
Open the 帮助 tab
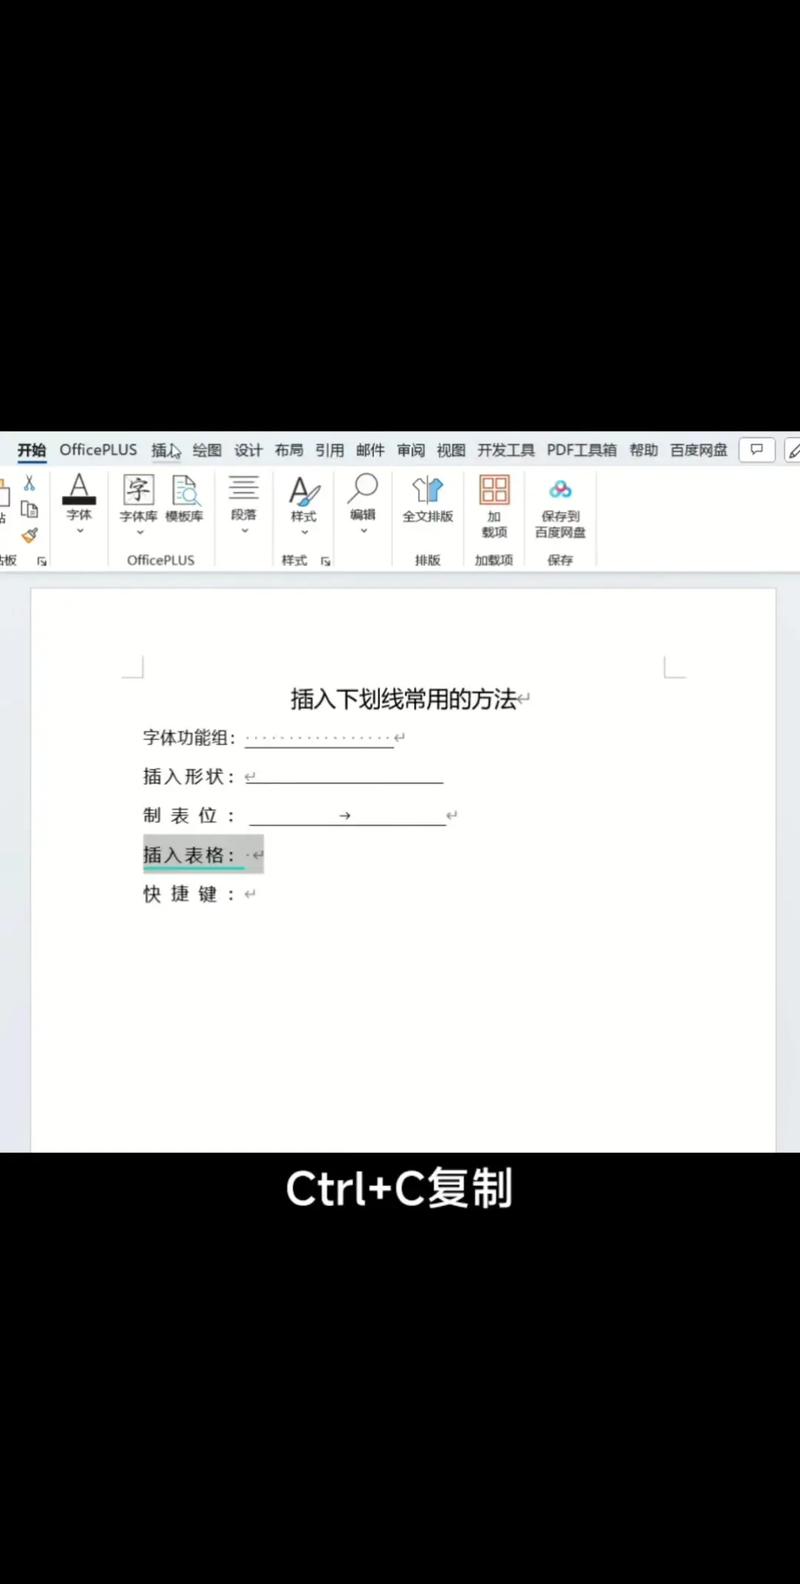[x=644, y=450]
